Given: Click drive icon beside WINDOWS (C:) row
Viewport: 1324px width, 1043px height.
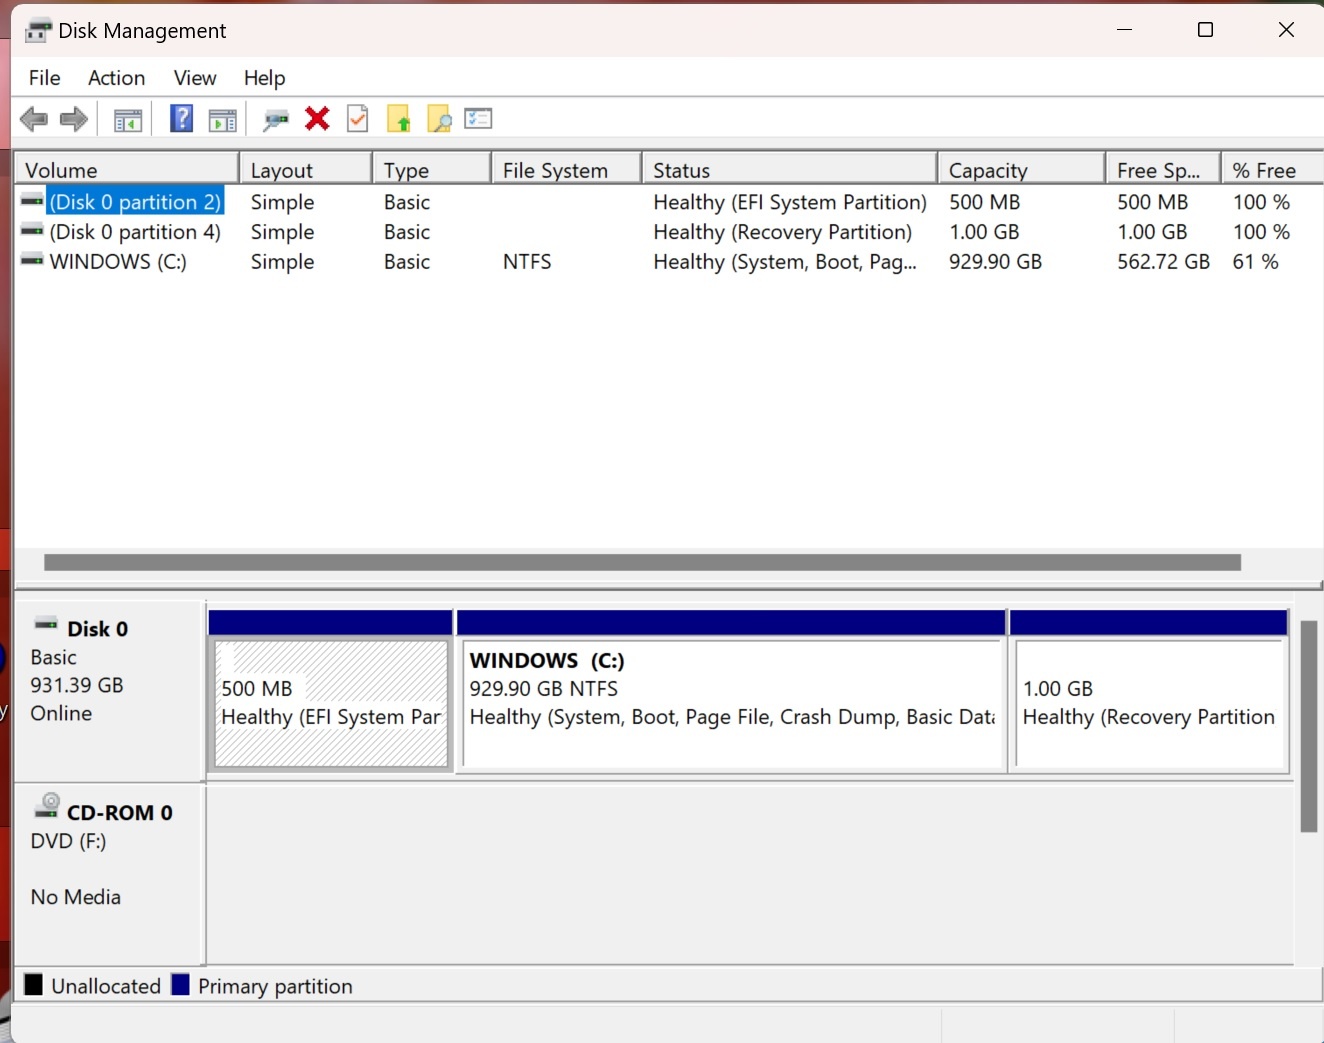Looking at the screenshot, I should point(32,261).
